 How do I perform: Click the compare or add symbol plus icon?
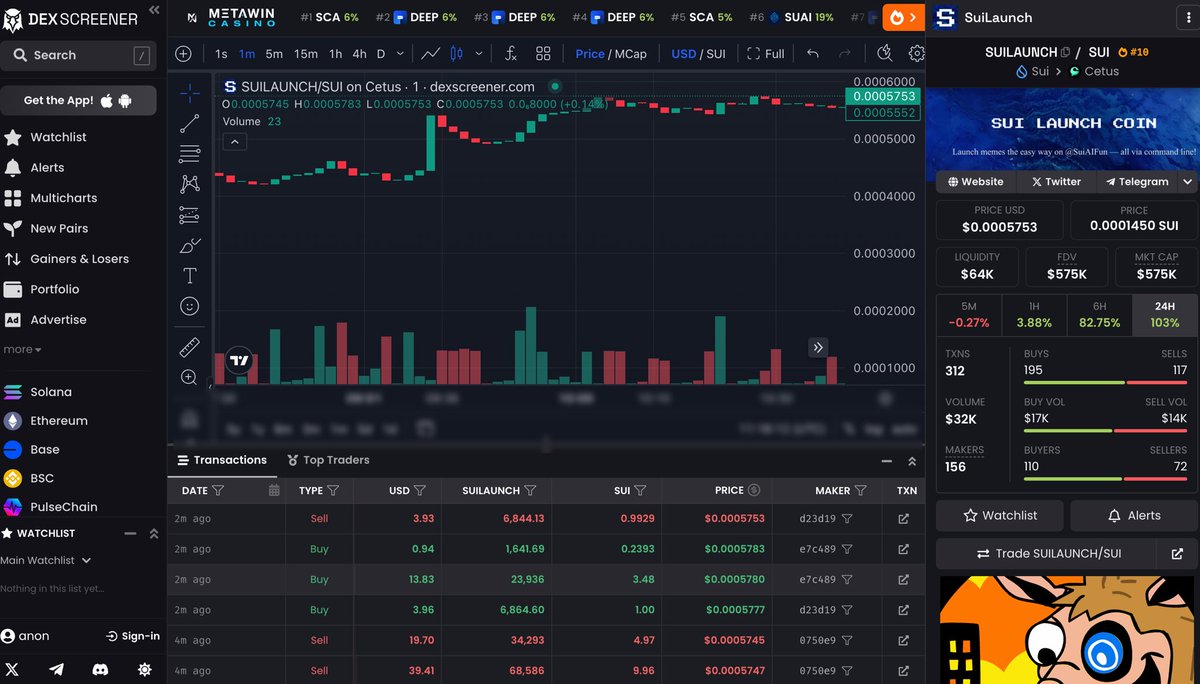coord(183,54)
